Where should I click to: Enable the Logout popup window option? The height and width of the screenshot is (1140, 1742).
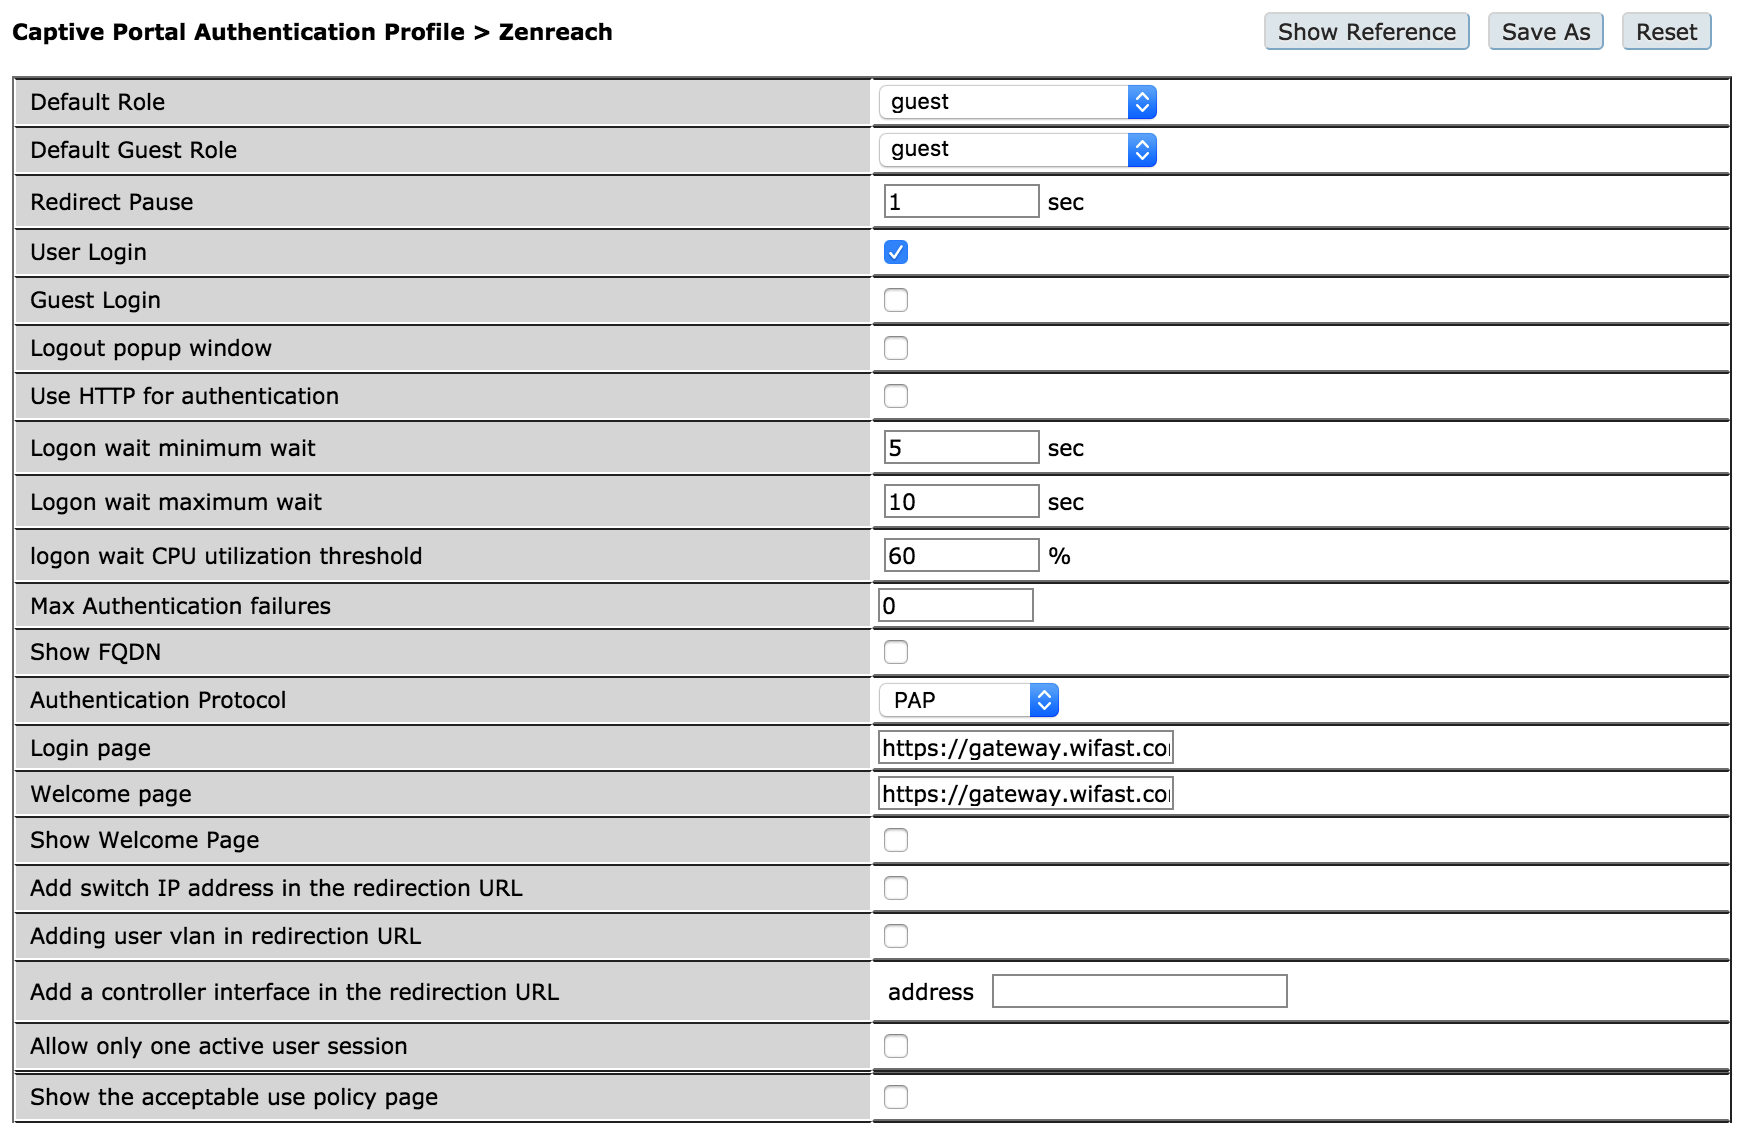pyautogui.click(x=895, y=347)
